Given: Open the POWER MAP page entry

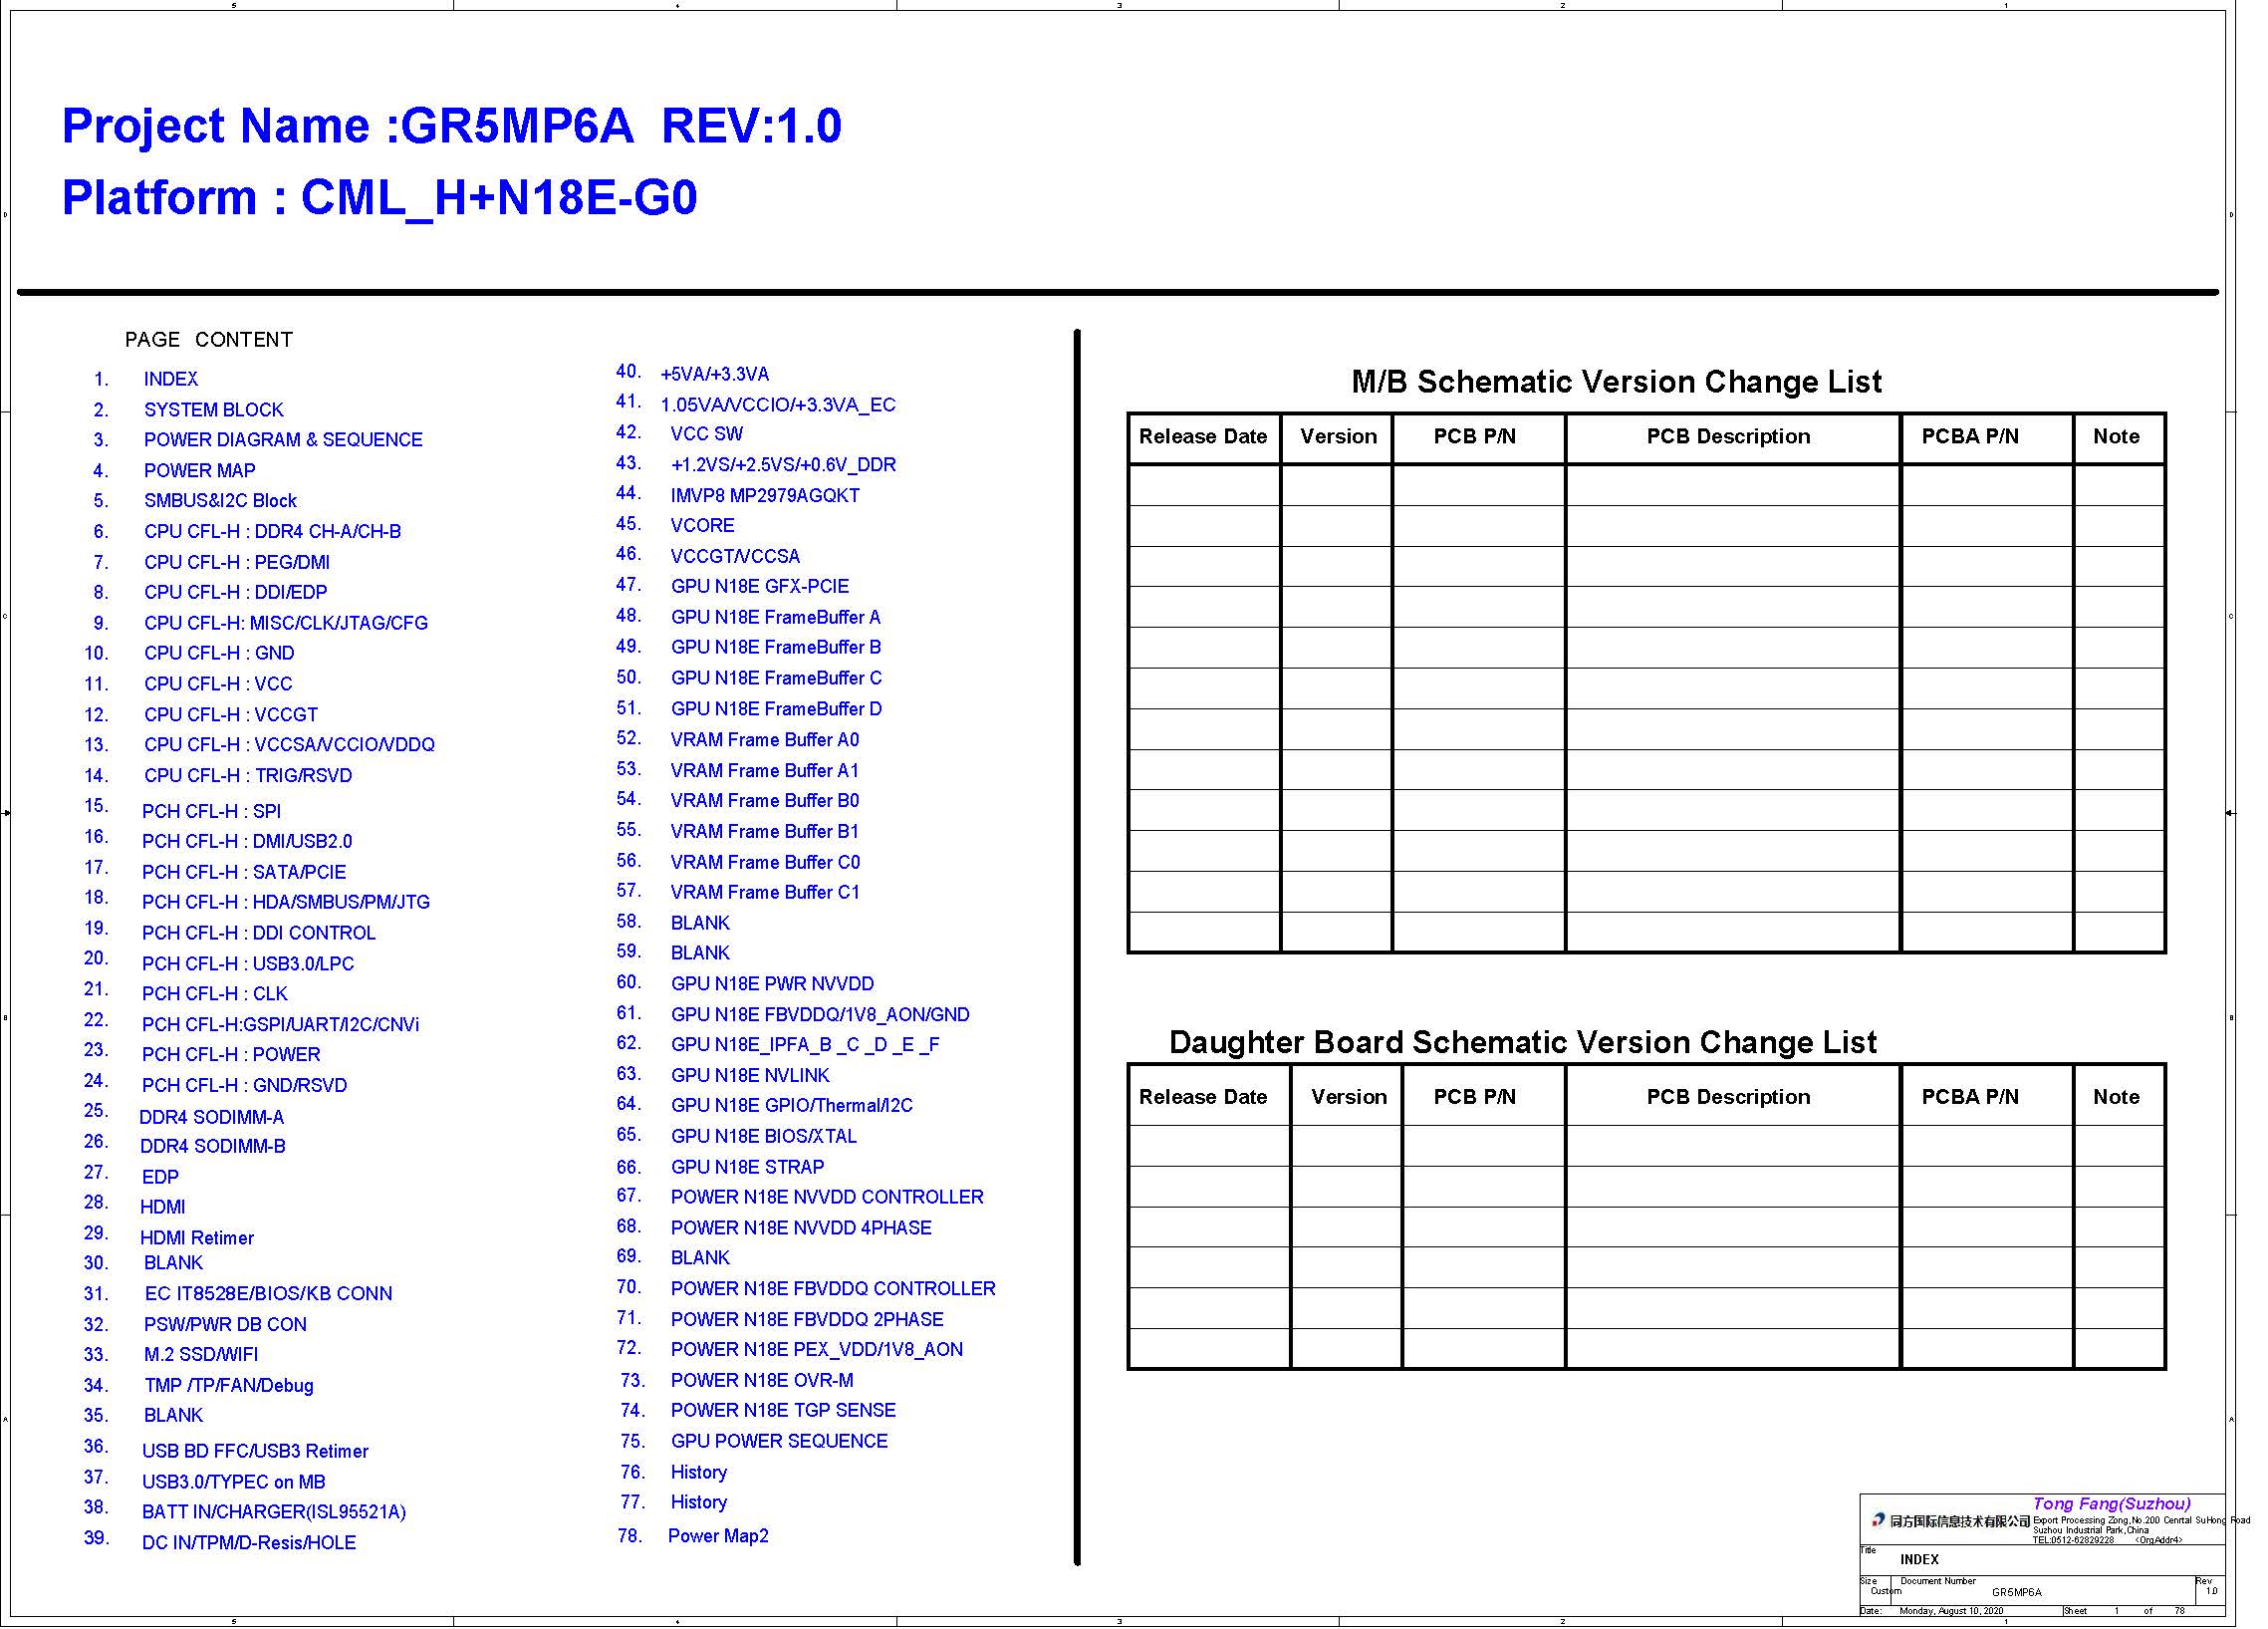Looking at the screenshot, I should 200,472.
